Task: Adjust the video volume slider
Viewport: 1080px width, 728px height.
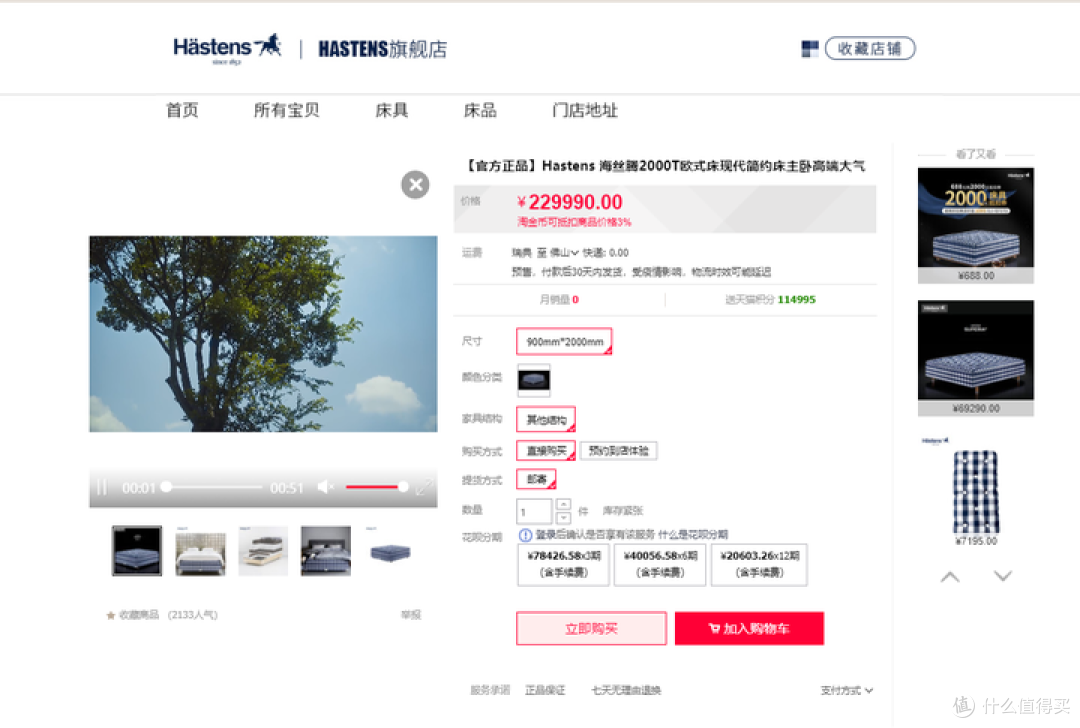Action: [x=376, y=488]
